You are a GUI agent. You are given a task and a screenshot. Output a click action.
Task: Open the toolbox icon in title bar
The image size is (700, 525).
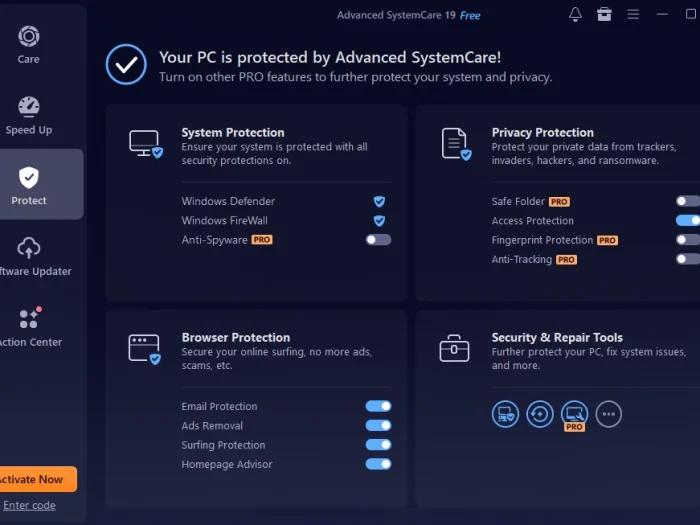[604, 14]
